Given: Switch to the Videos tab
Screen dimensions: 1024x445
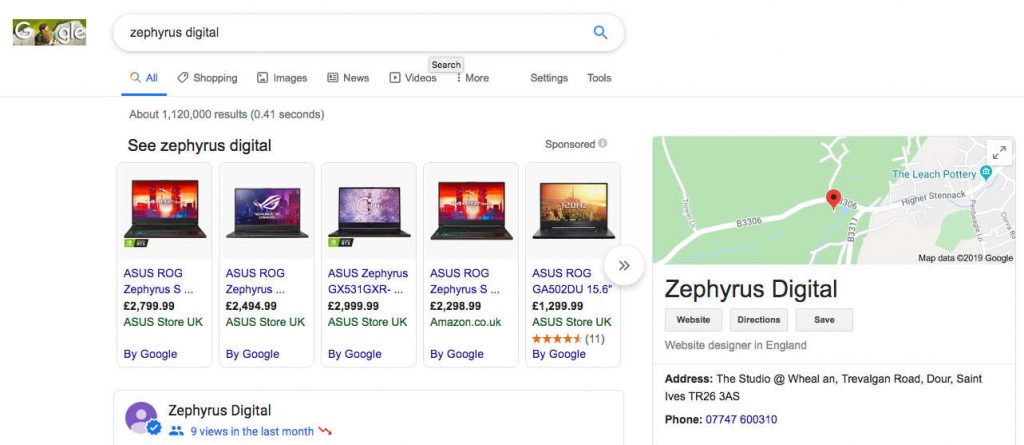Looking at the screenshot, I should pyautogui.click(x=413, y=78).
